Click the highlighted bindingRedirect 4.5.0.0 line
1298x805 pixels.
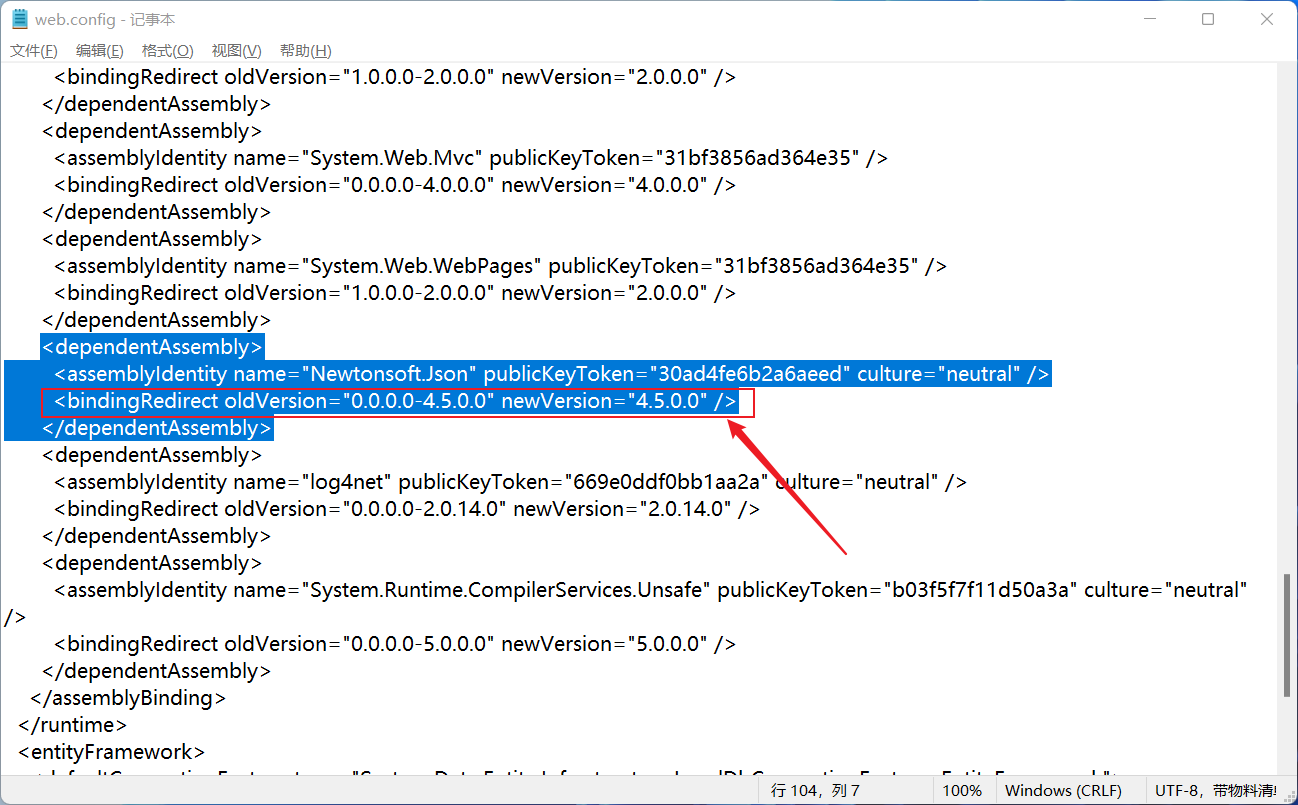[395, 402]
